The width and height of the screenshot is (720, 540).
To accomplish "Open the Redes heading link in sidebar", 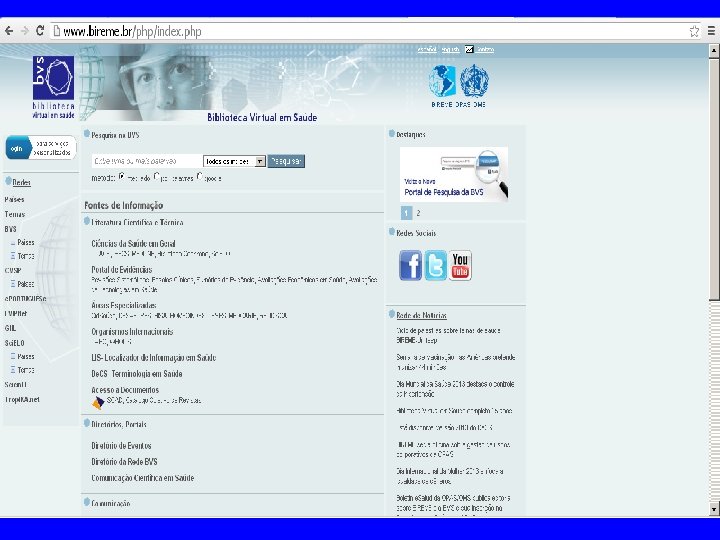I will [x=22, y=182].
